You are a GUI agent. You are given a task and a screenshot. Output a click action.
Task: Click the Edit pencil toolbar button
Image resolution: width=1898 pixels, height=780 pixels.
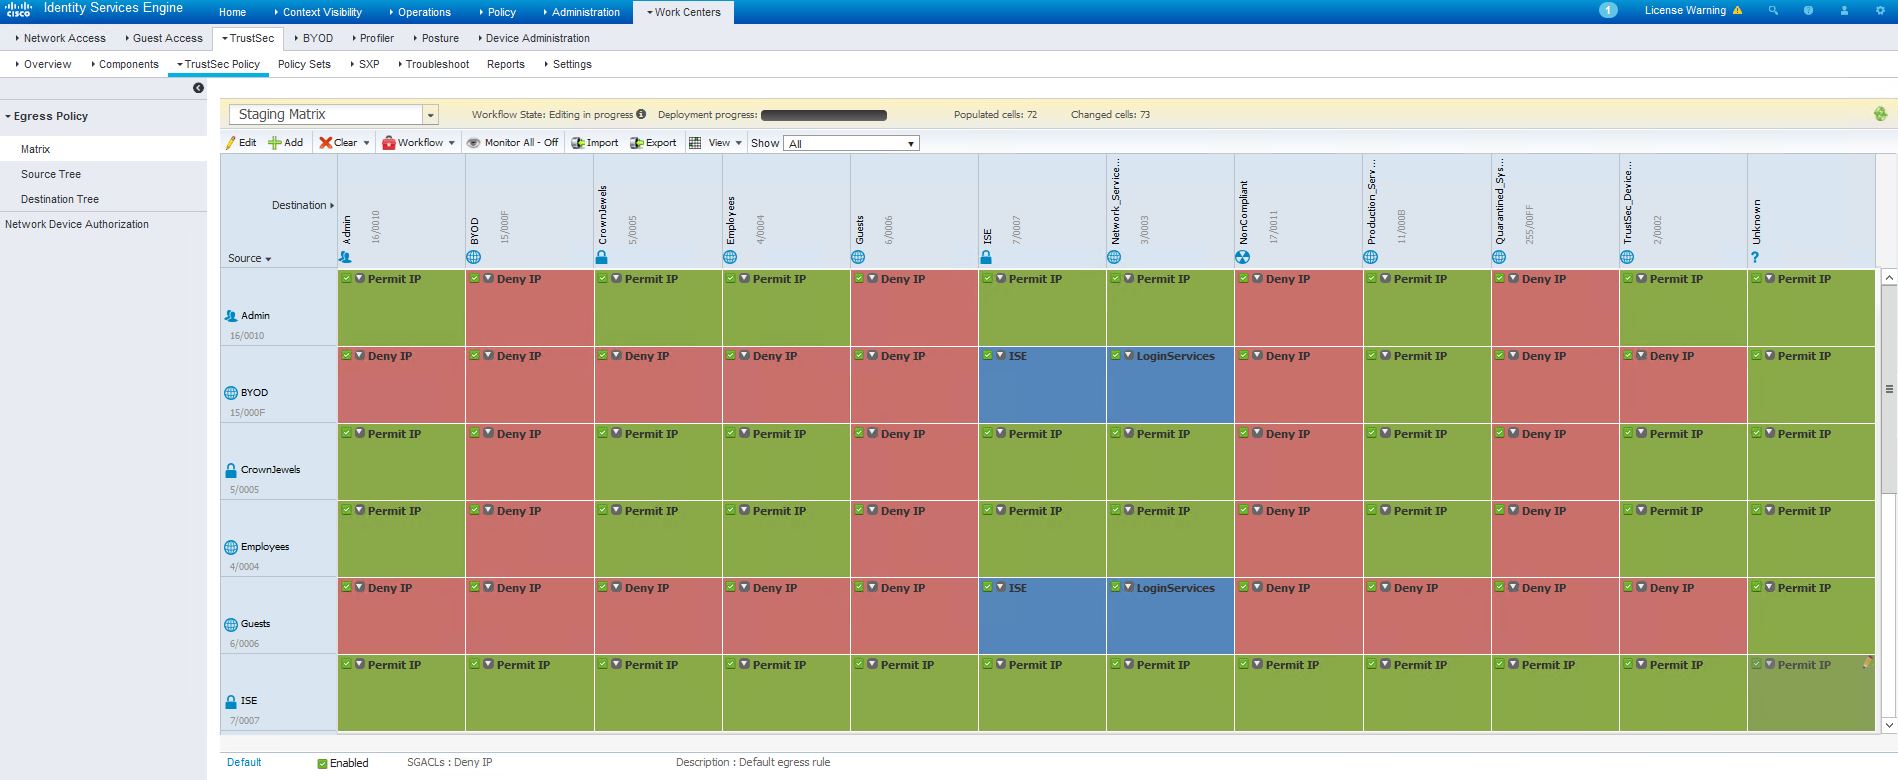(241, 143)
